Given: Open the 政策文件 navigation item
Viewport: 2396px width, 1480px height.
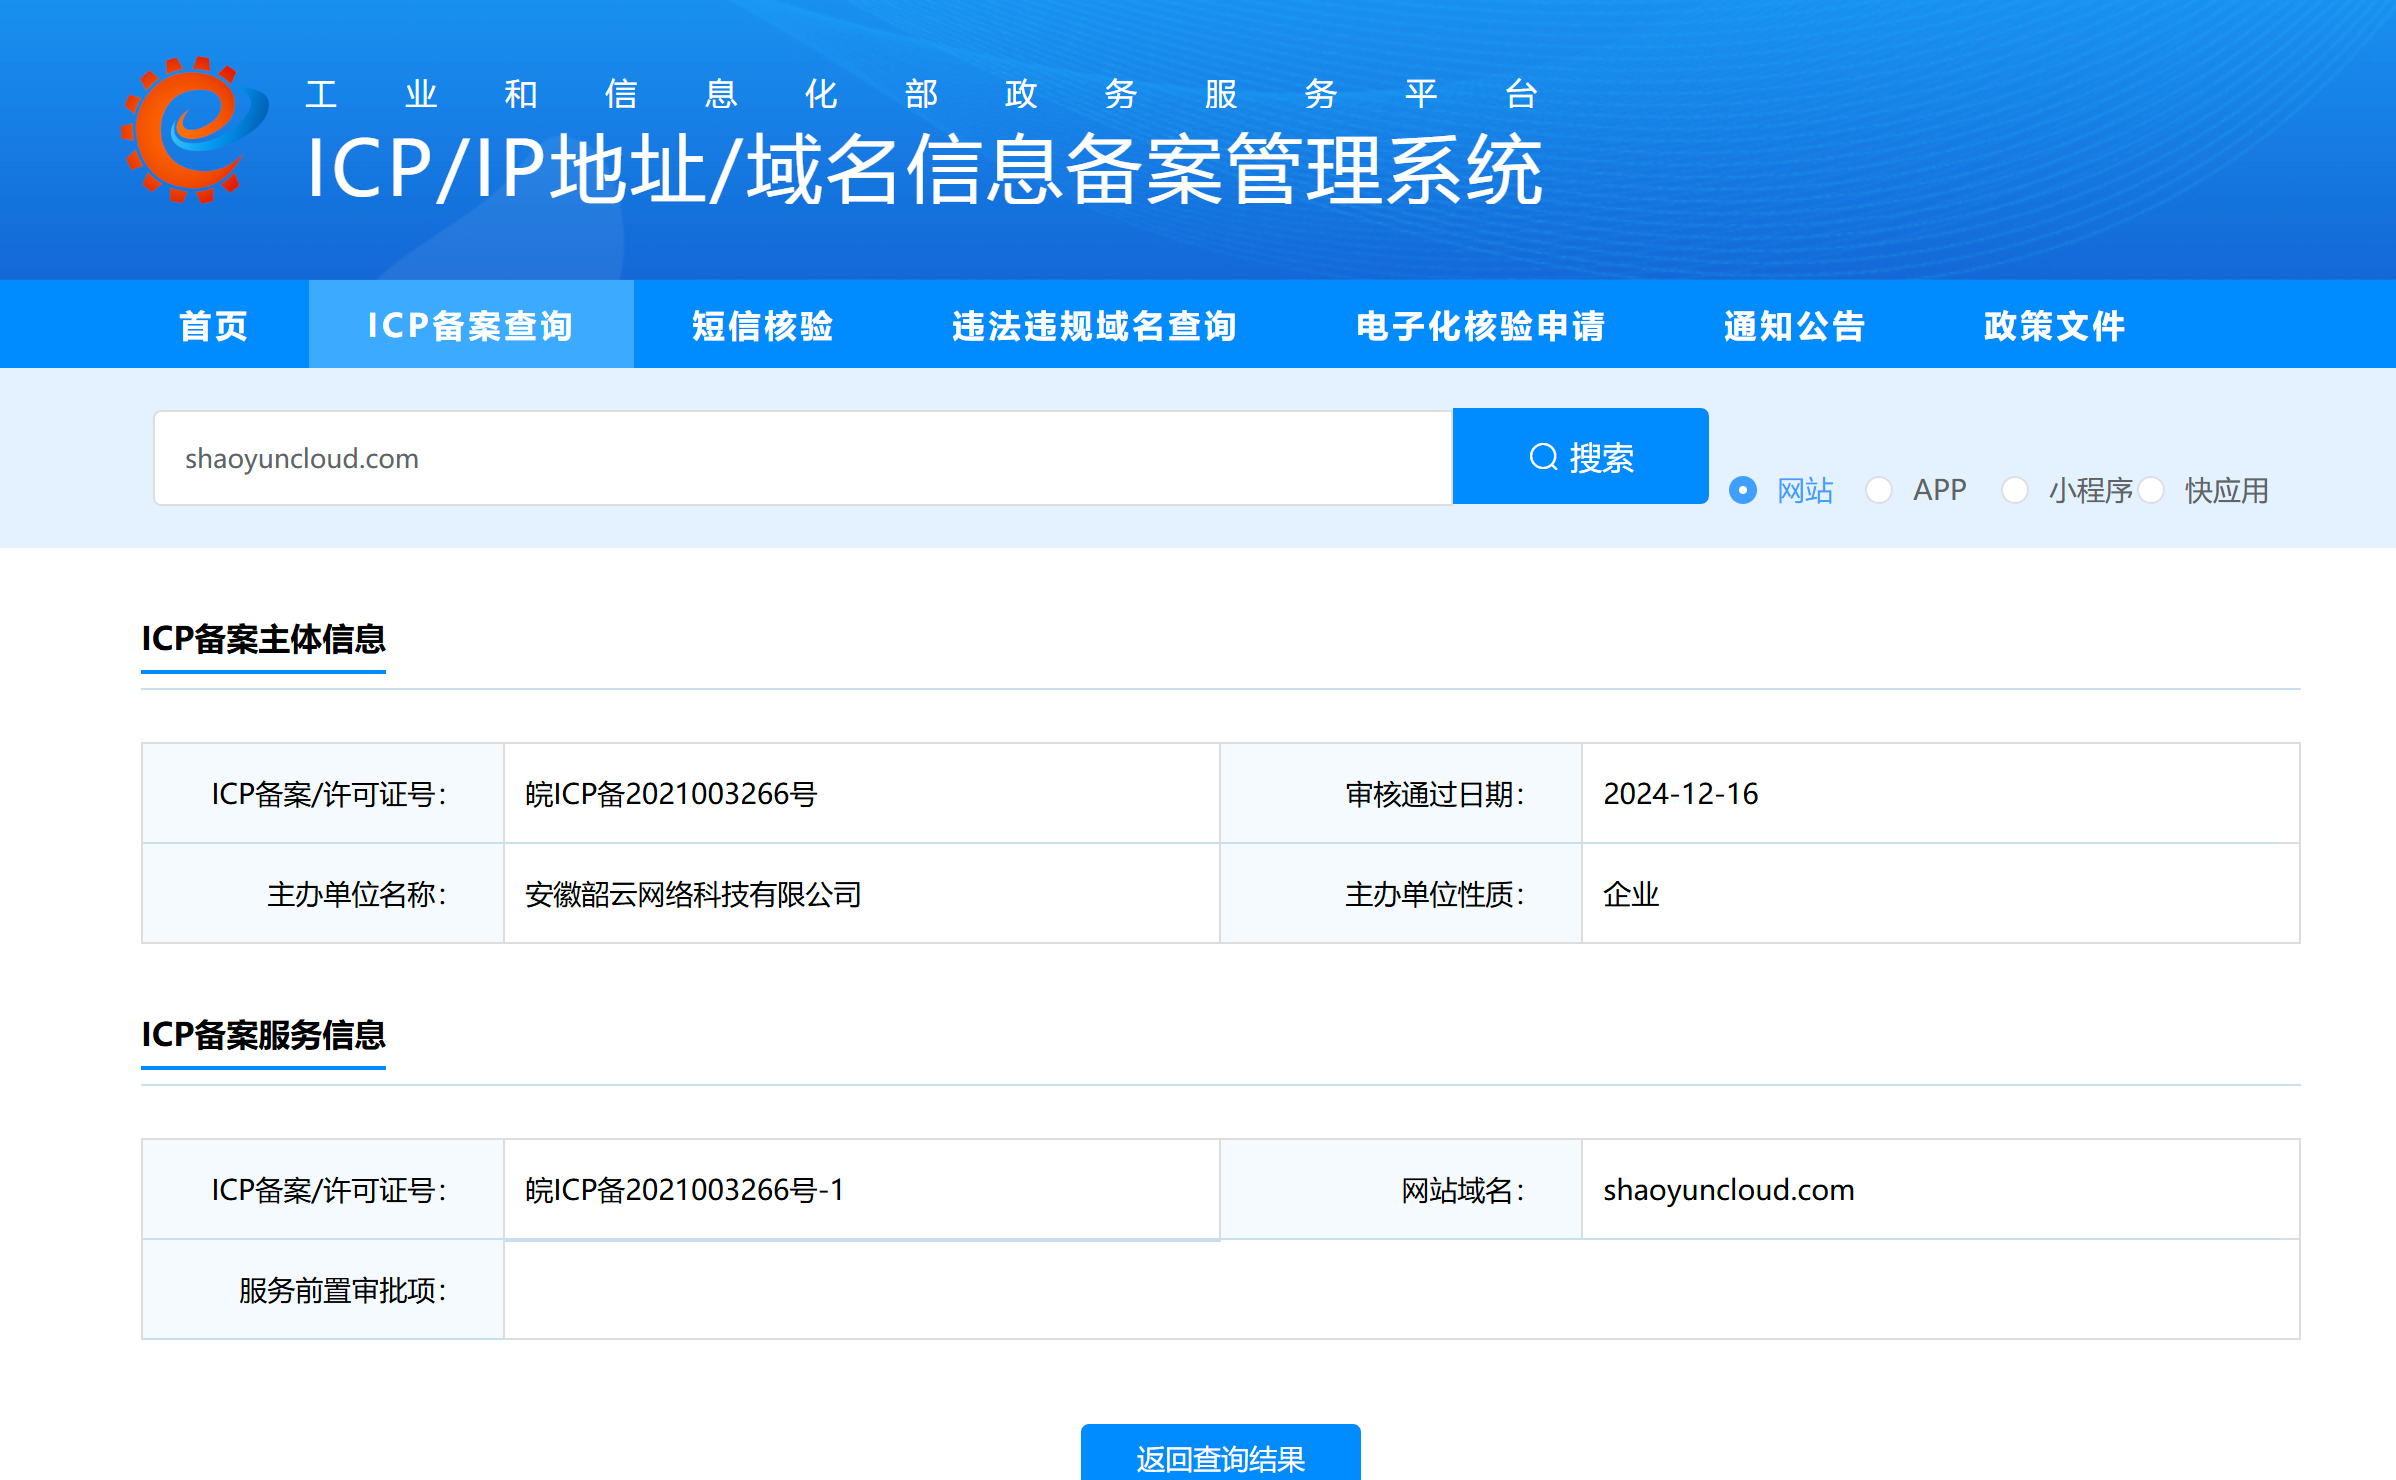Looking at the screenshot, I should point(2054,325).
